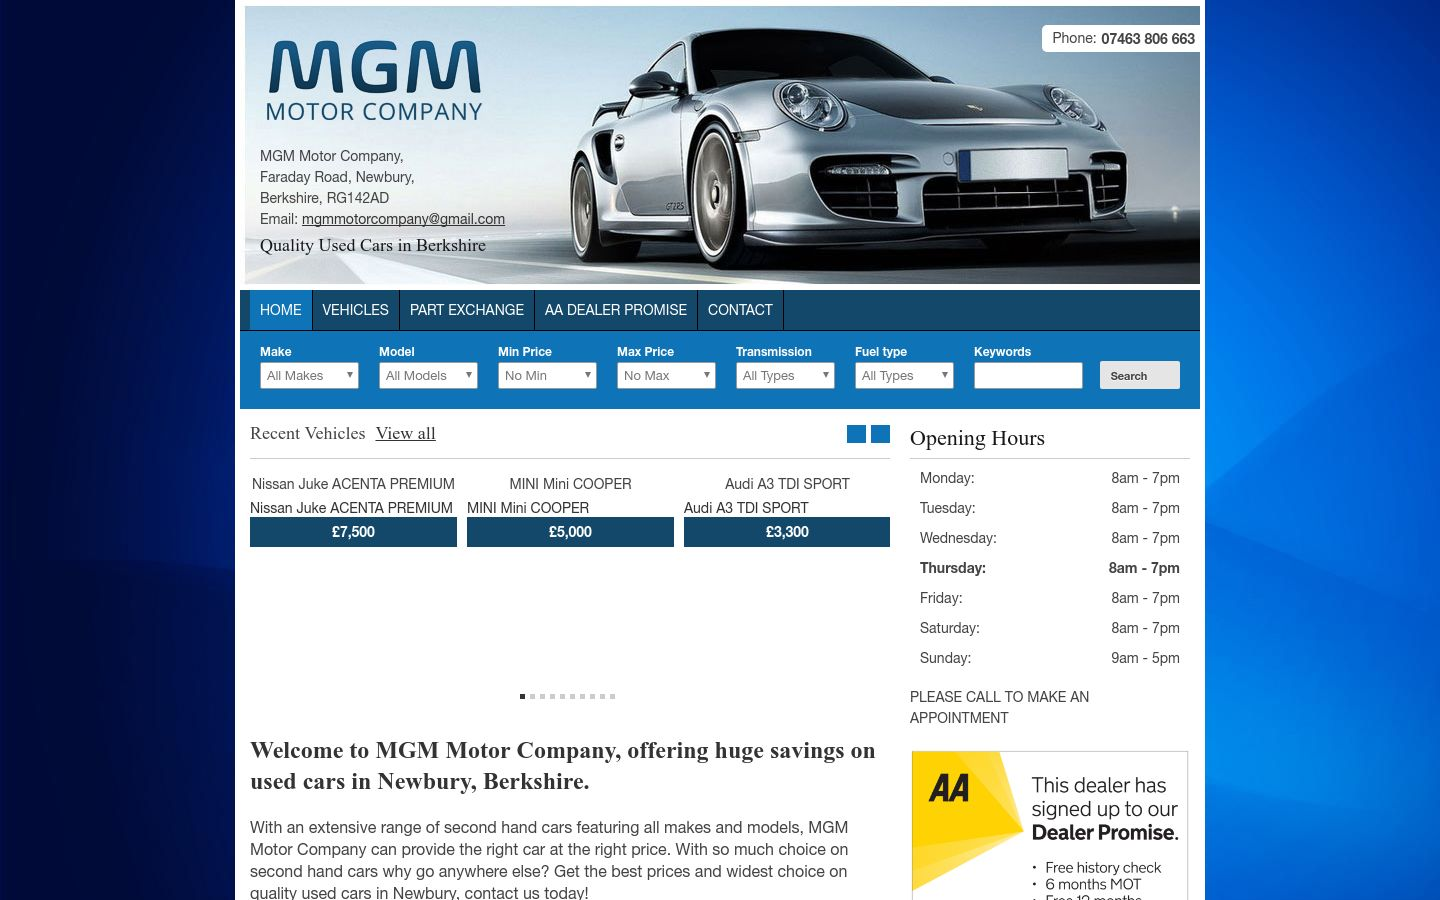
Task: Click the £5,000 MINI Cooper price button
Action: click(570, 532)
